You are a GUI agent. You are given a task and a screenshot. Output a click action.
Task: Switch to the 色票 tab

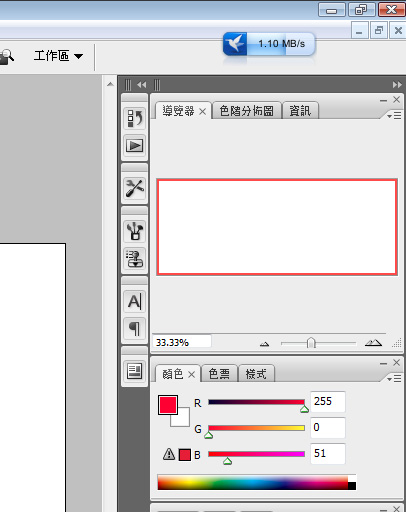[x=219, y=374]
